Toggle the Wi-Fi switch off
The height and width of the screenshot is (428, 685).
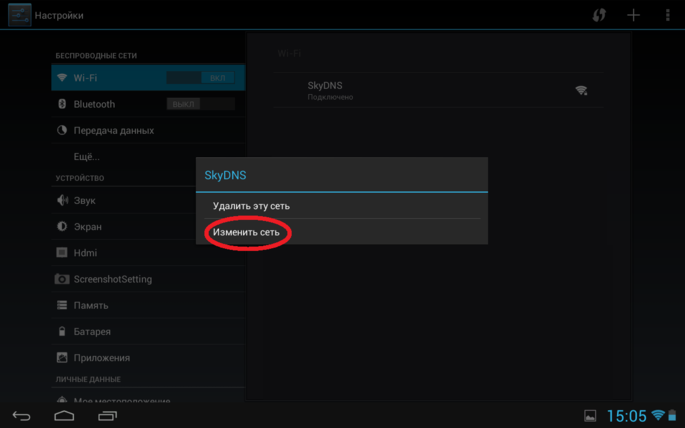201,78
